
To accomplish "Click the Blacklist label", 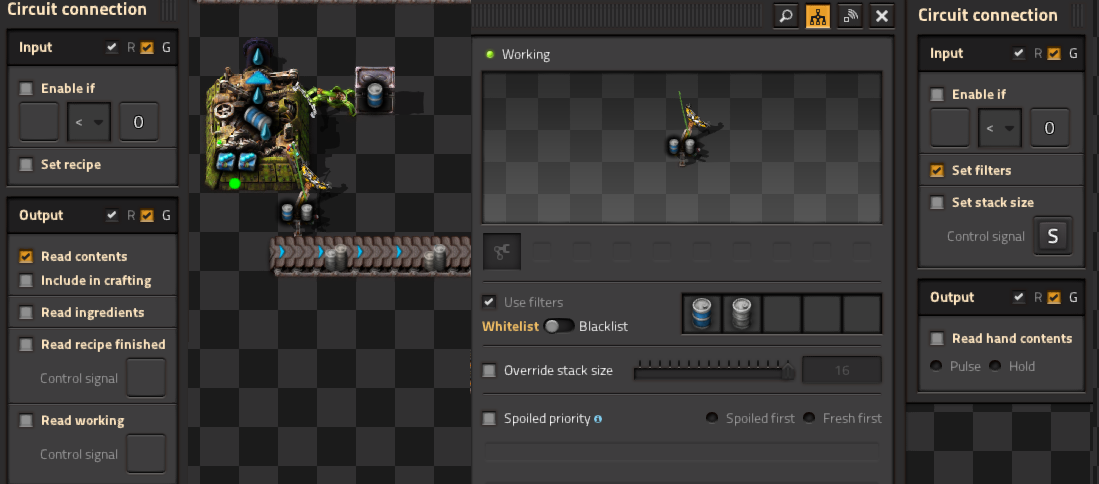I will click(603, 326).
